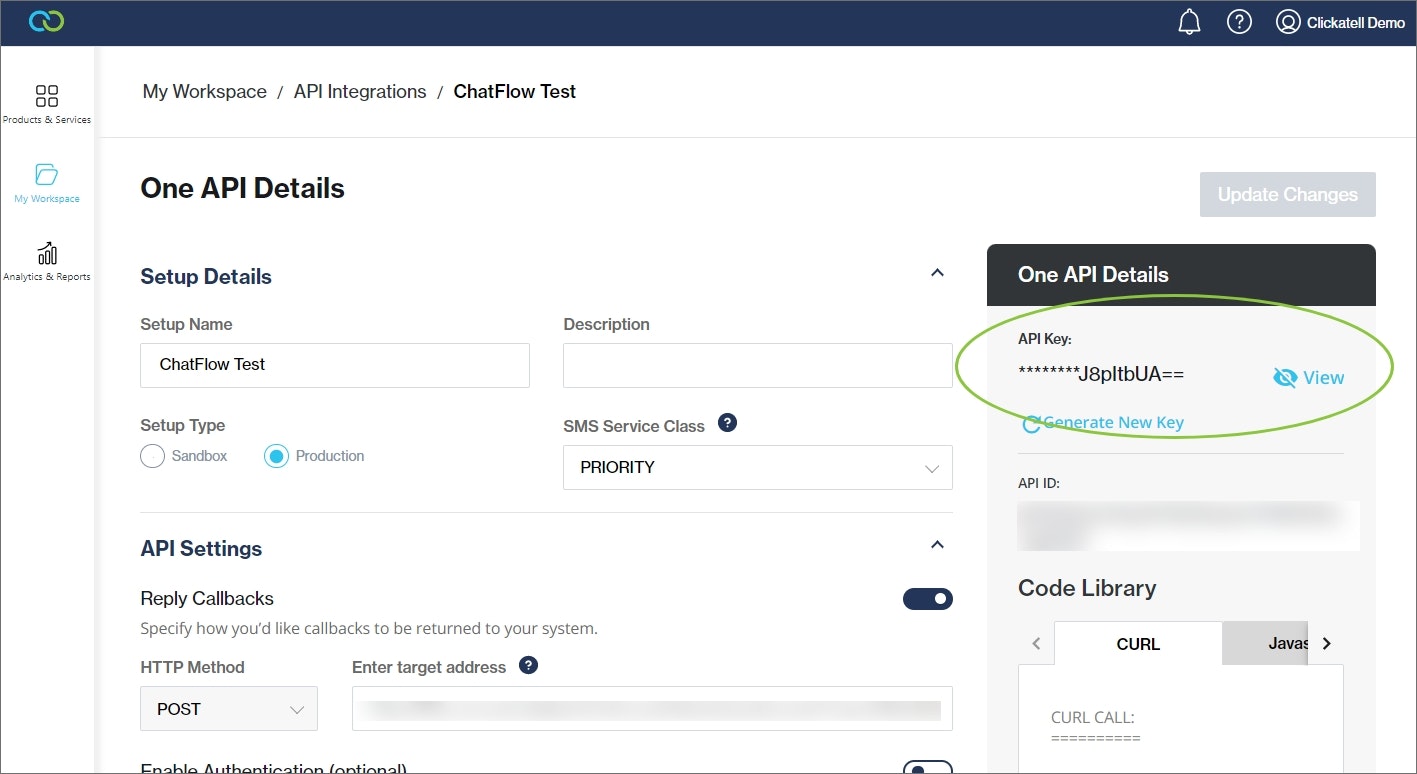Open My Workspace in sidebar

coord(47,183)
